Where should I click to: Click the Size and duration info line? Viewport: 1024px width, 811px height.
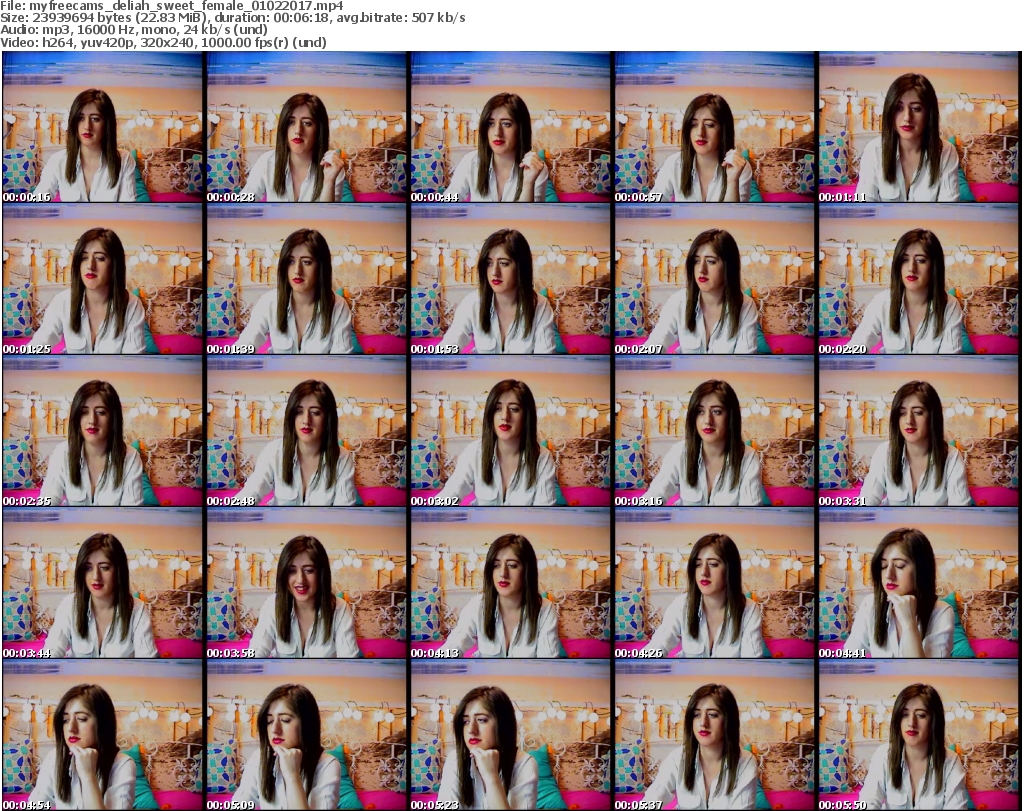[232, 18]
